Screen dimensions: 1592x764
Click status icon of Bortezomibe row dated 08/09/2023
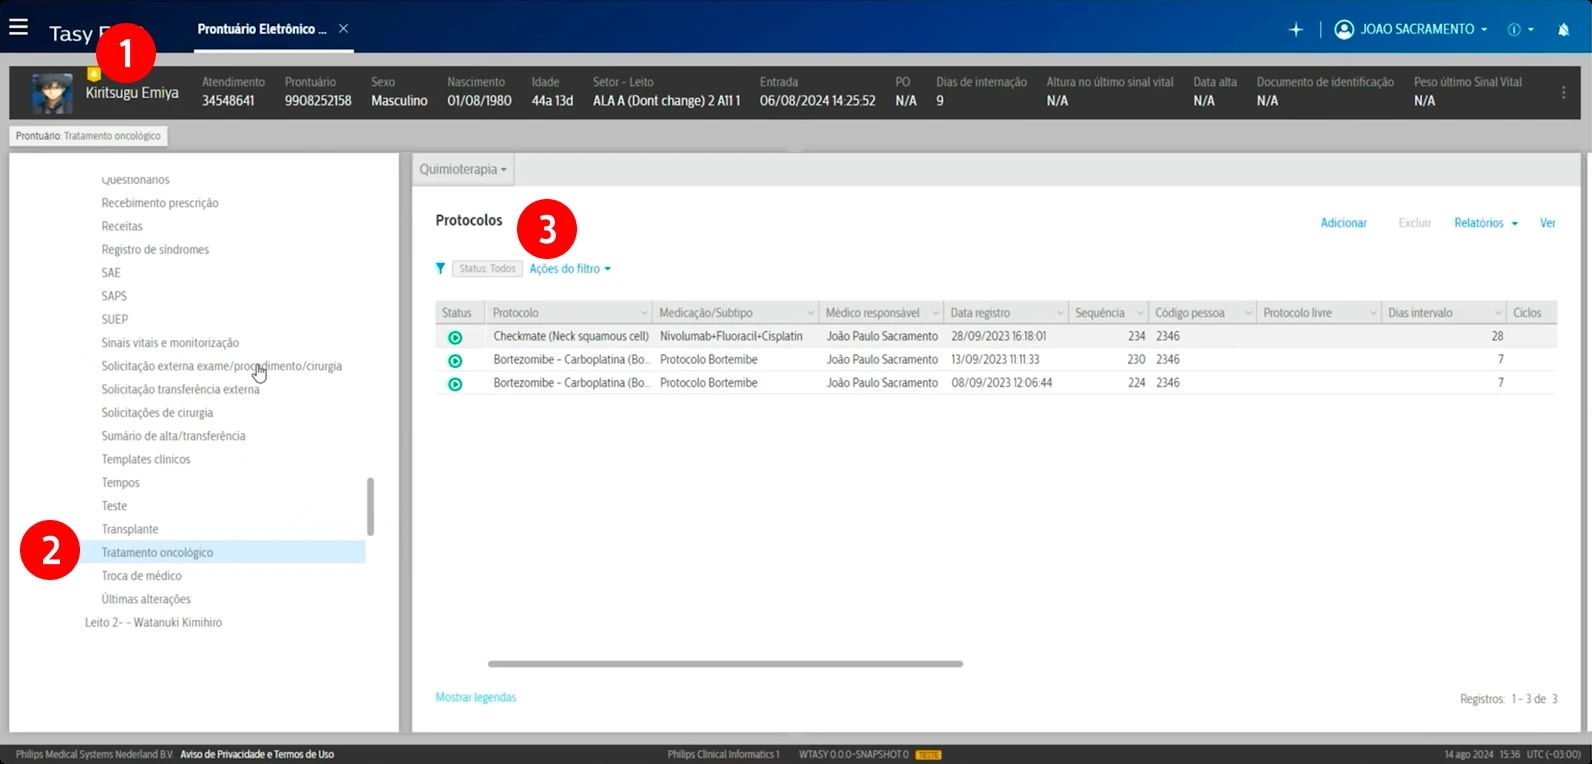pos(455,384)
